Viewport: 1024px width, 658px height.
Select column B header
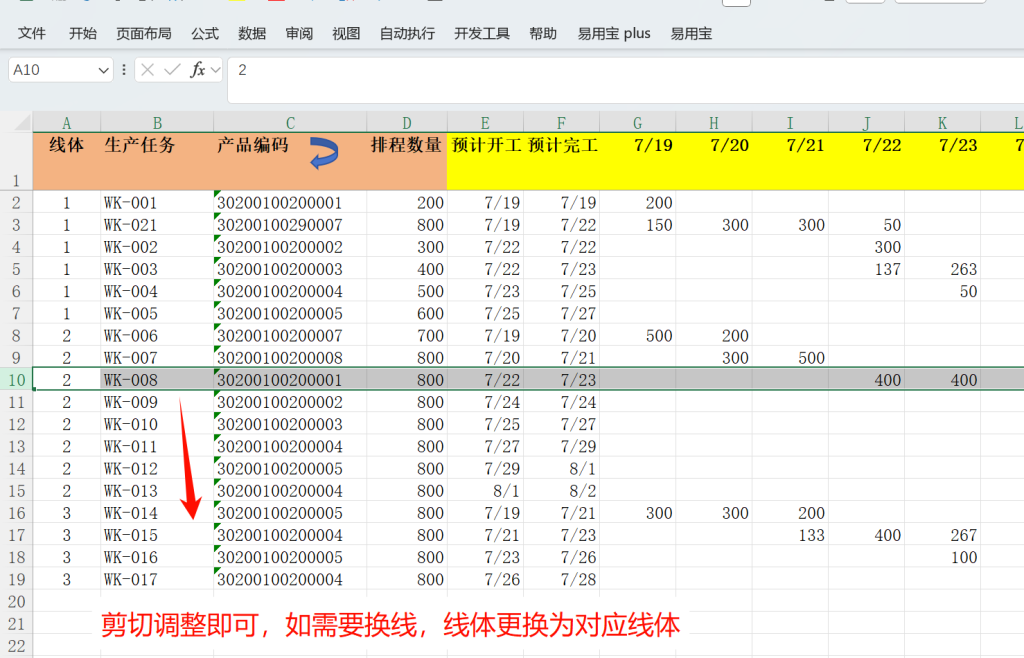coord(157,123)
